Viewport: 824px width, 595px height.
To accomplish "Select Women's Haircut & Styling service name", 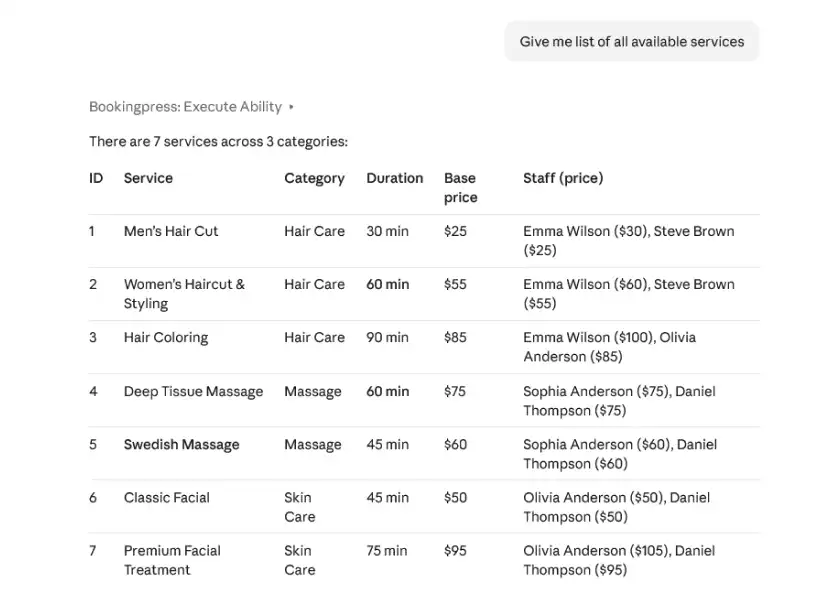I will (x=184, y=294).
